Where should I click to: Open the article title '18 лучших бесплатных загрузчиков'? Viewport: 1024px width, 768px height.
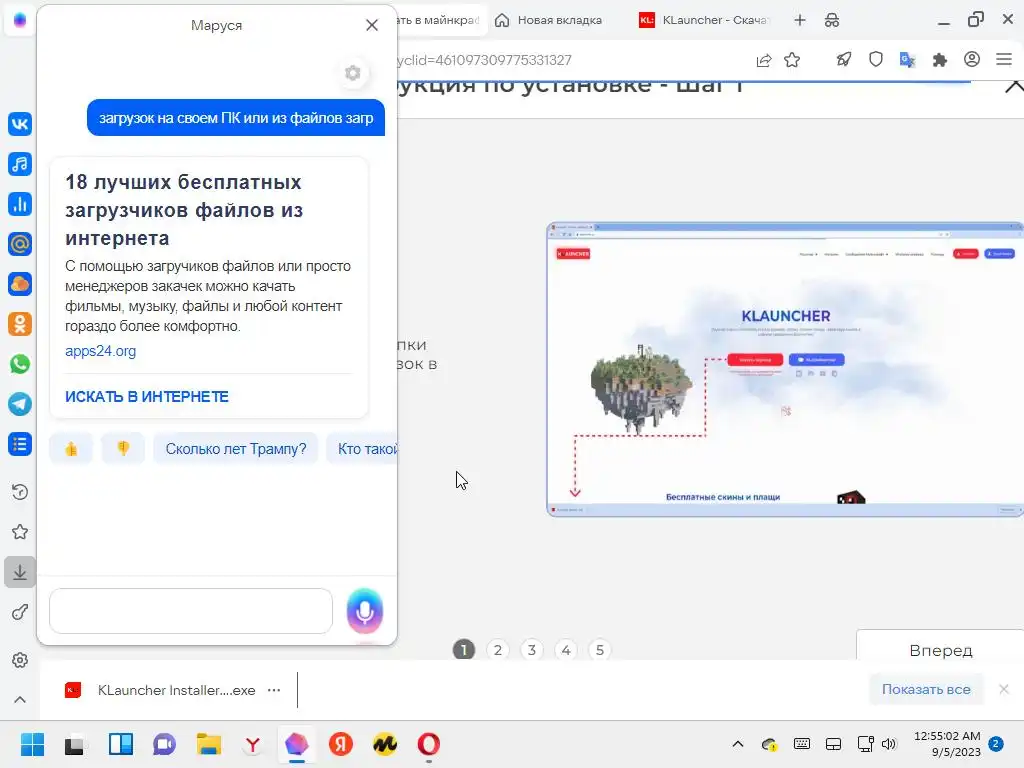click(184, 210)
